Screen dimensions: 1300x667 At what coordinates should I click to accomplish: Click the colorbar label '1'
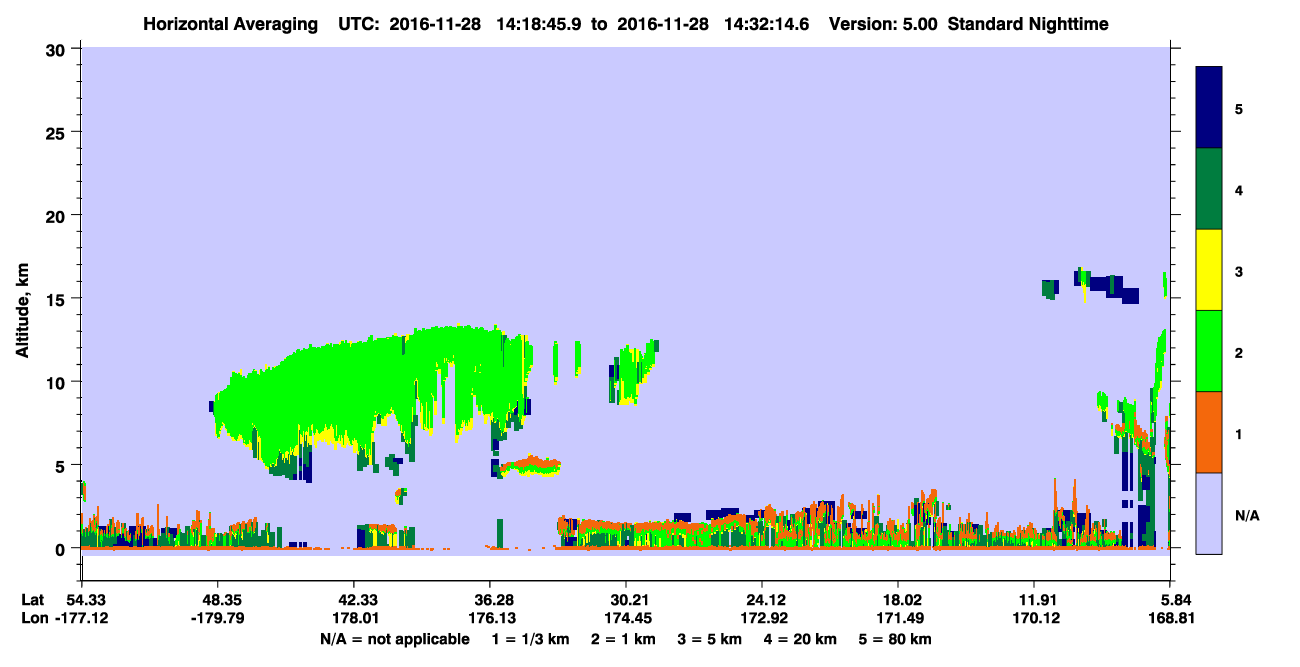(1239, 433)
